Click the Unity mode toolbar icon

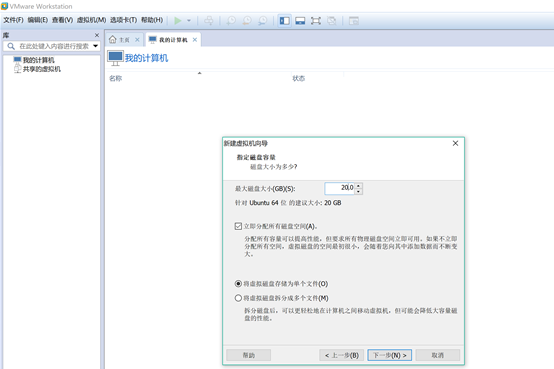(331, 20)
